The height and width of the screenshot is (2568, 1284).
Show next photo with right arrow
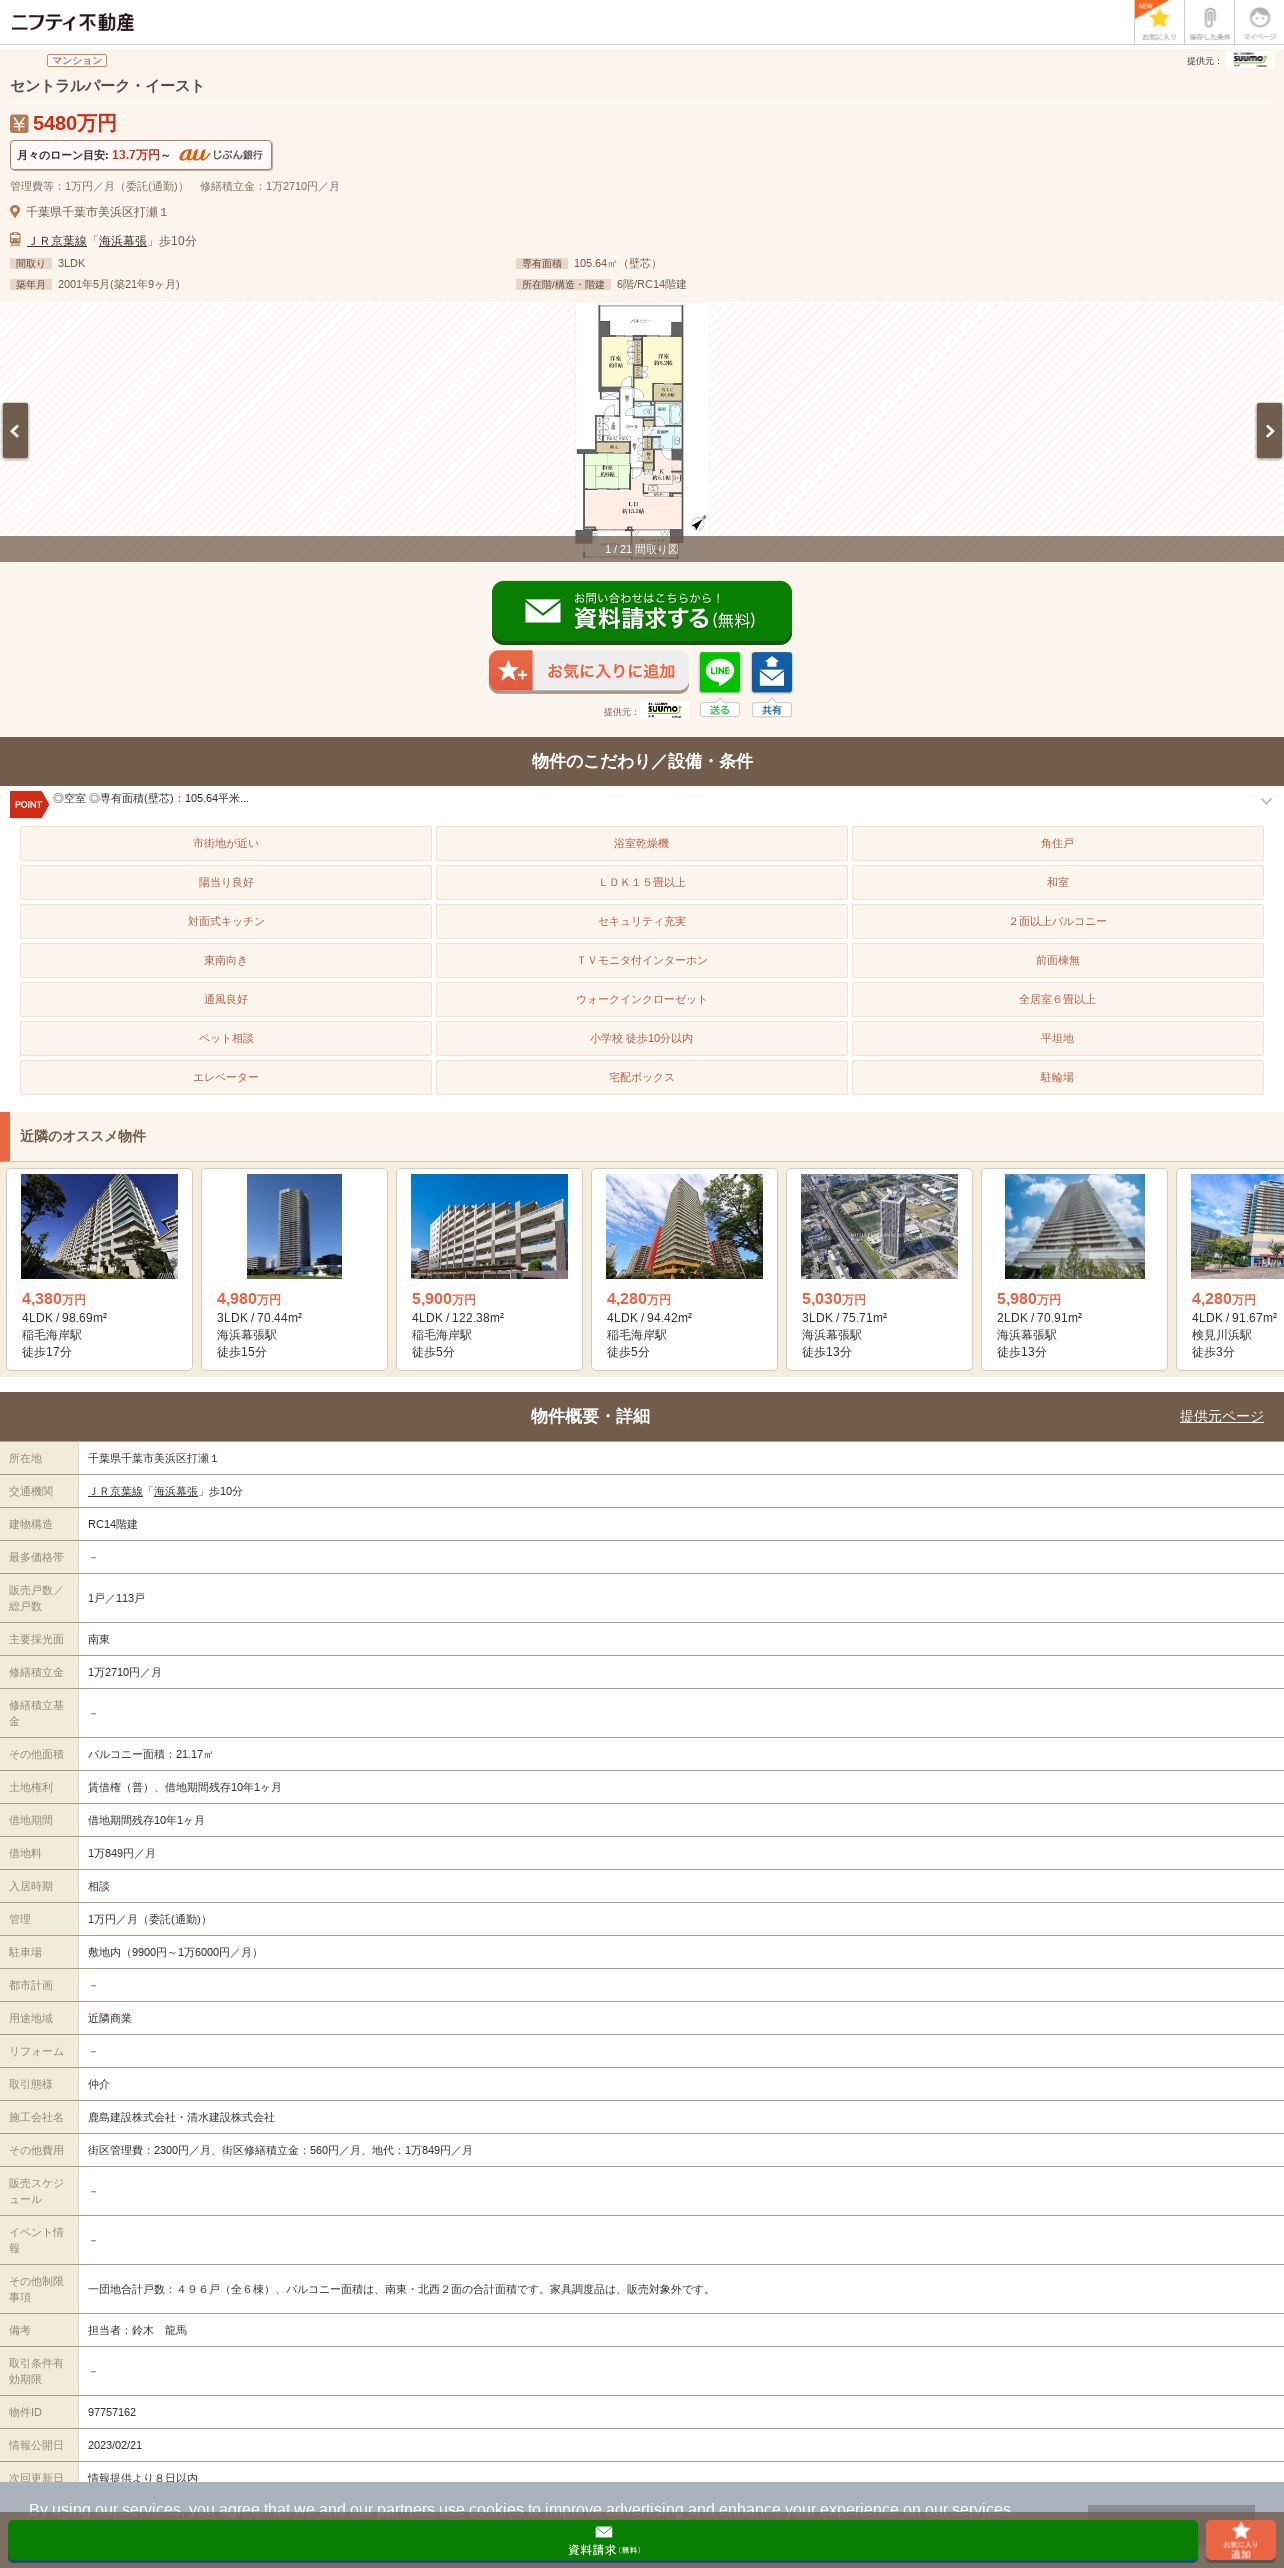coord(1269,431)
